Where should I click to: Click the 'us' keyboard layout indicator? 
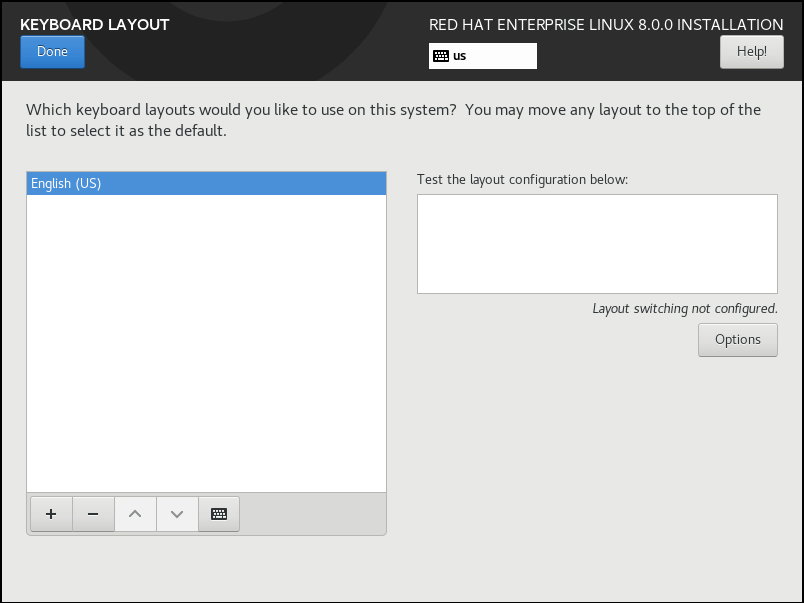pyautogui.click(x=483, y=56)
